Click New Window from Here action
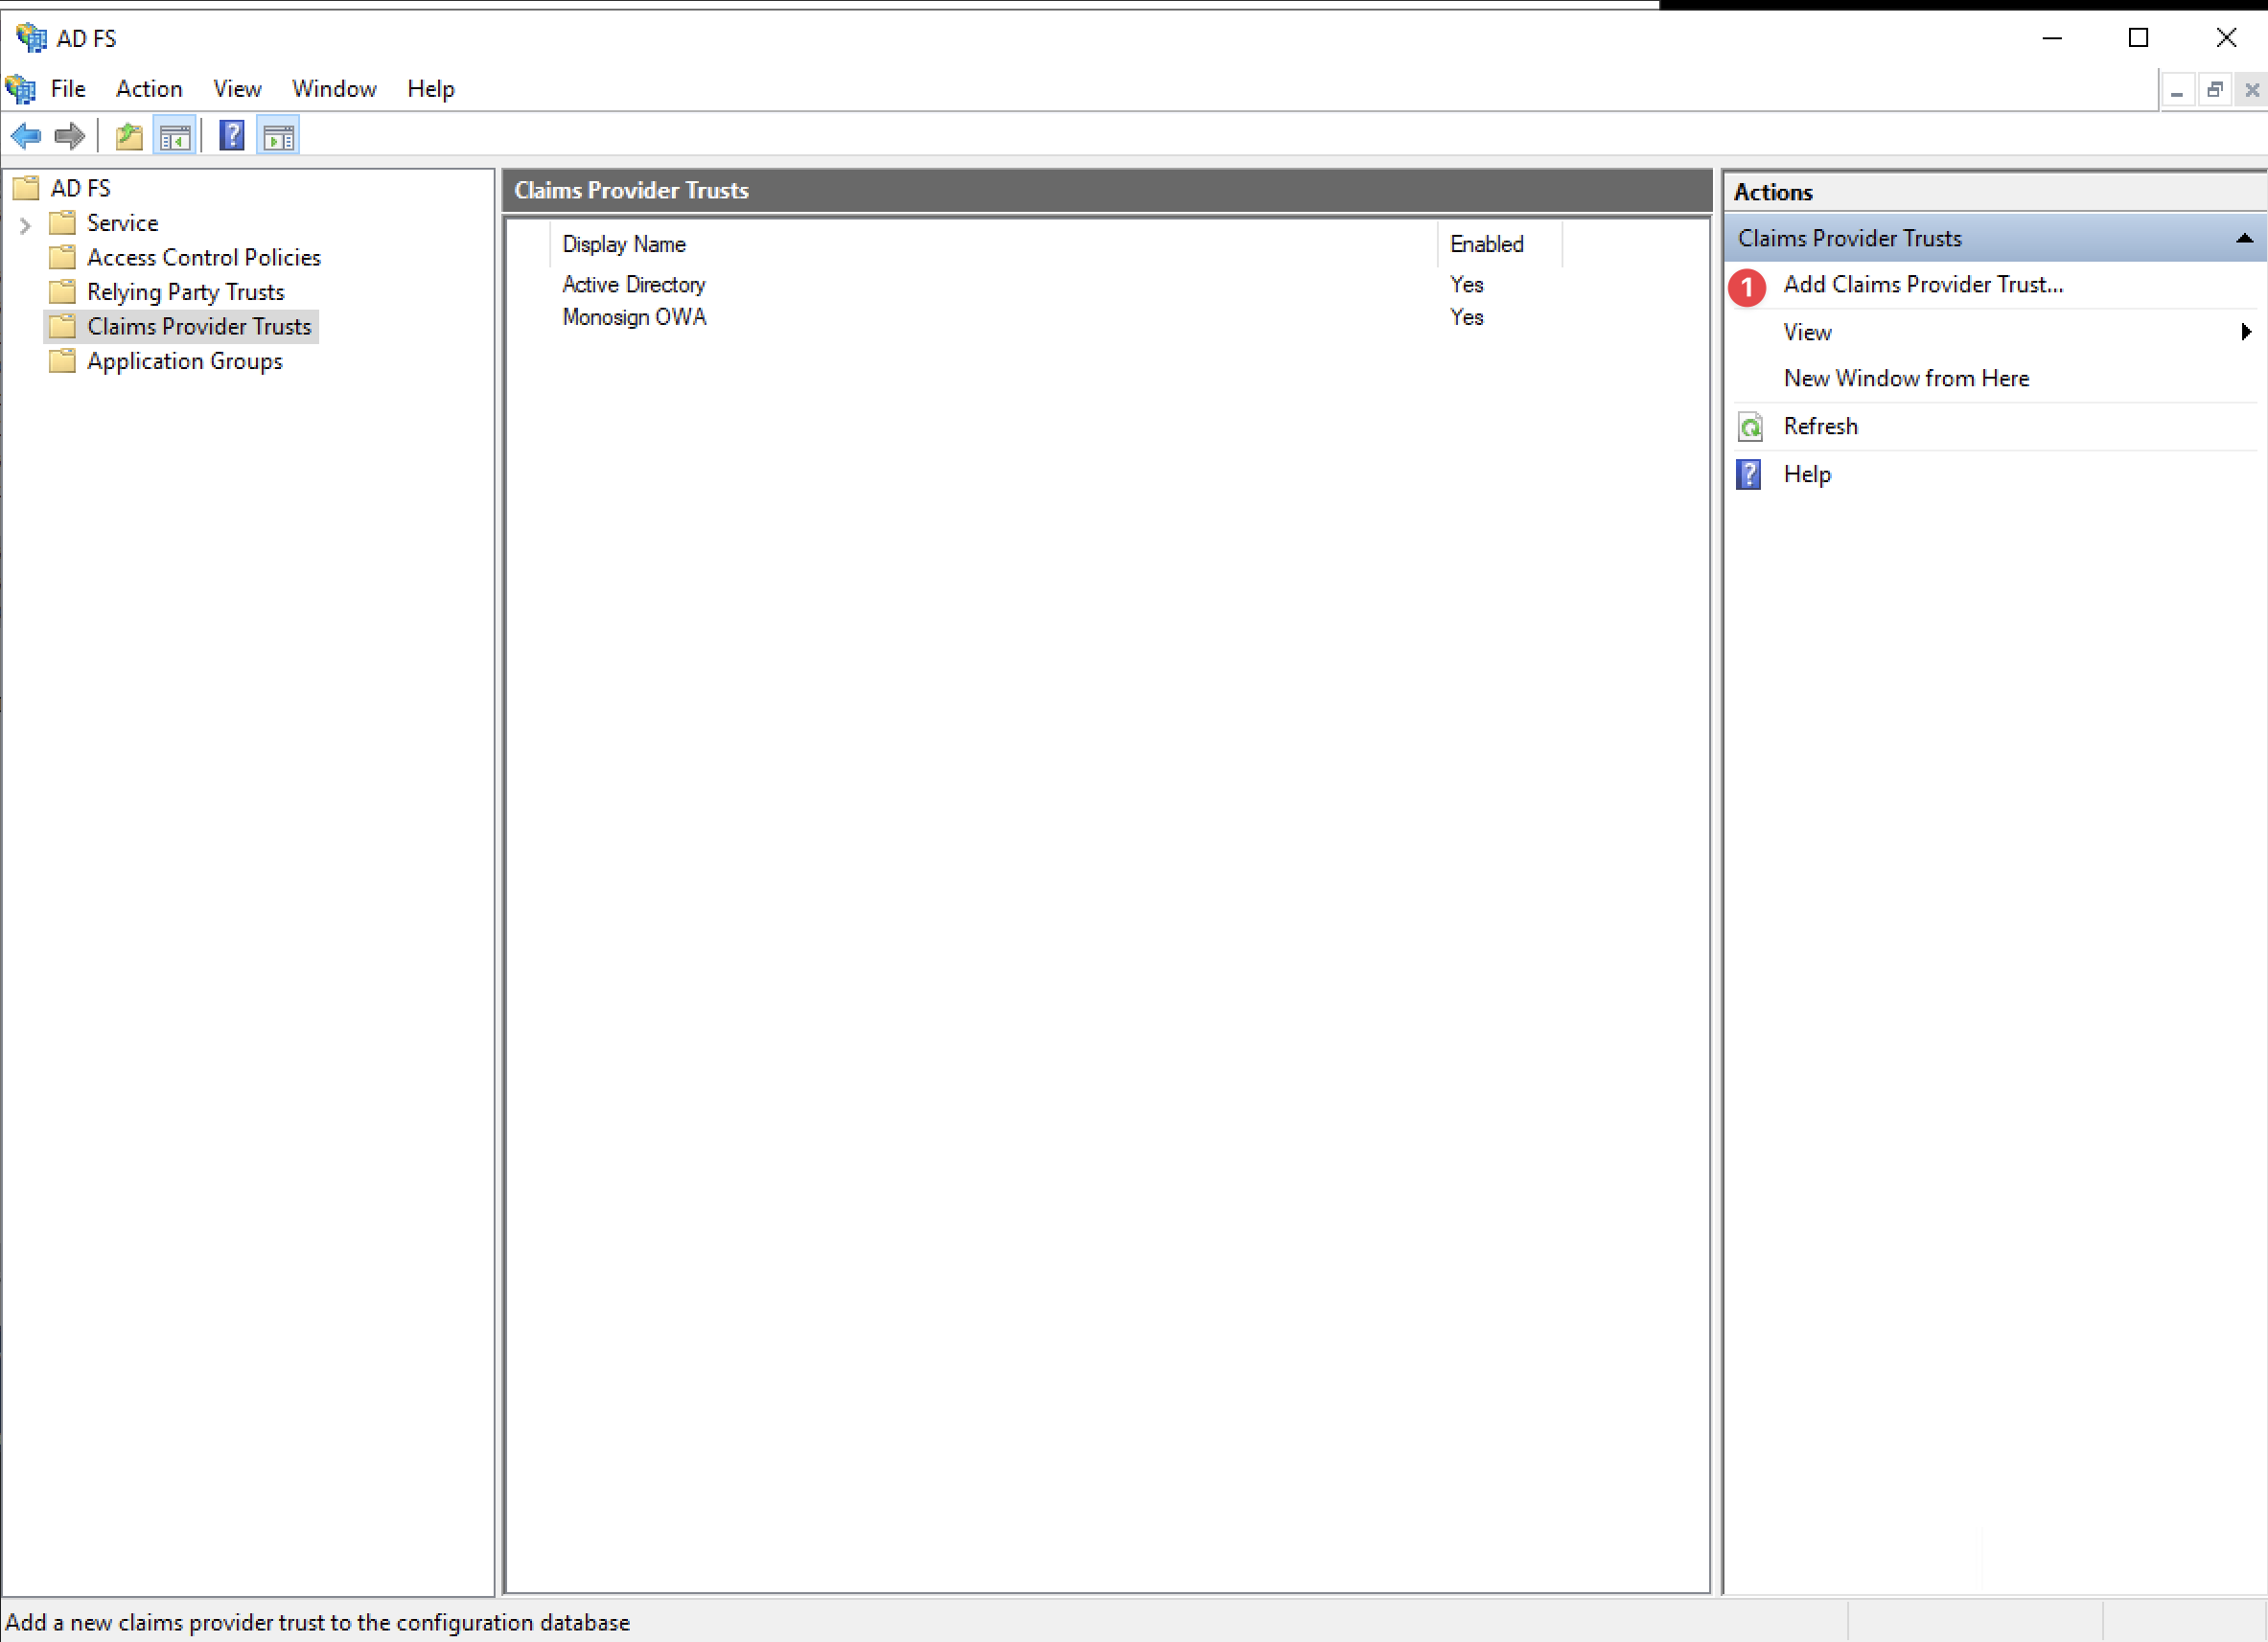This screenshot has height=1642, width=2268. (1905, 379)
